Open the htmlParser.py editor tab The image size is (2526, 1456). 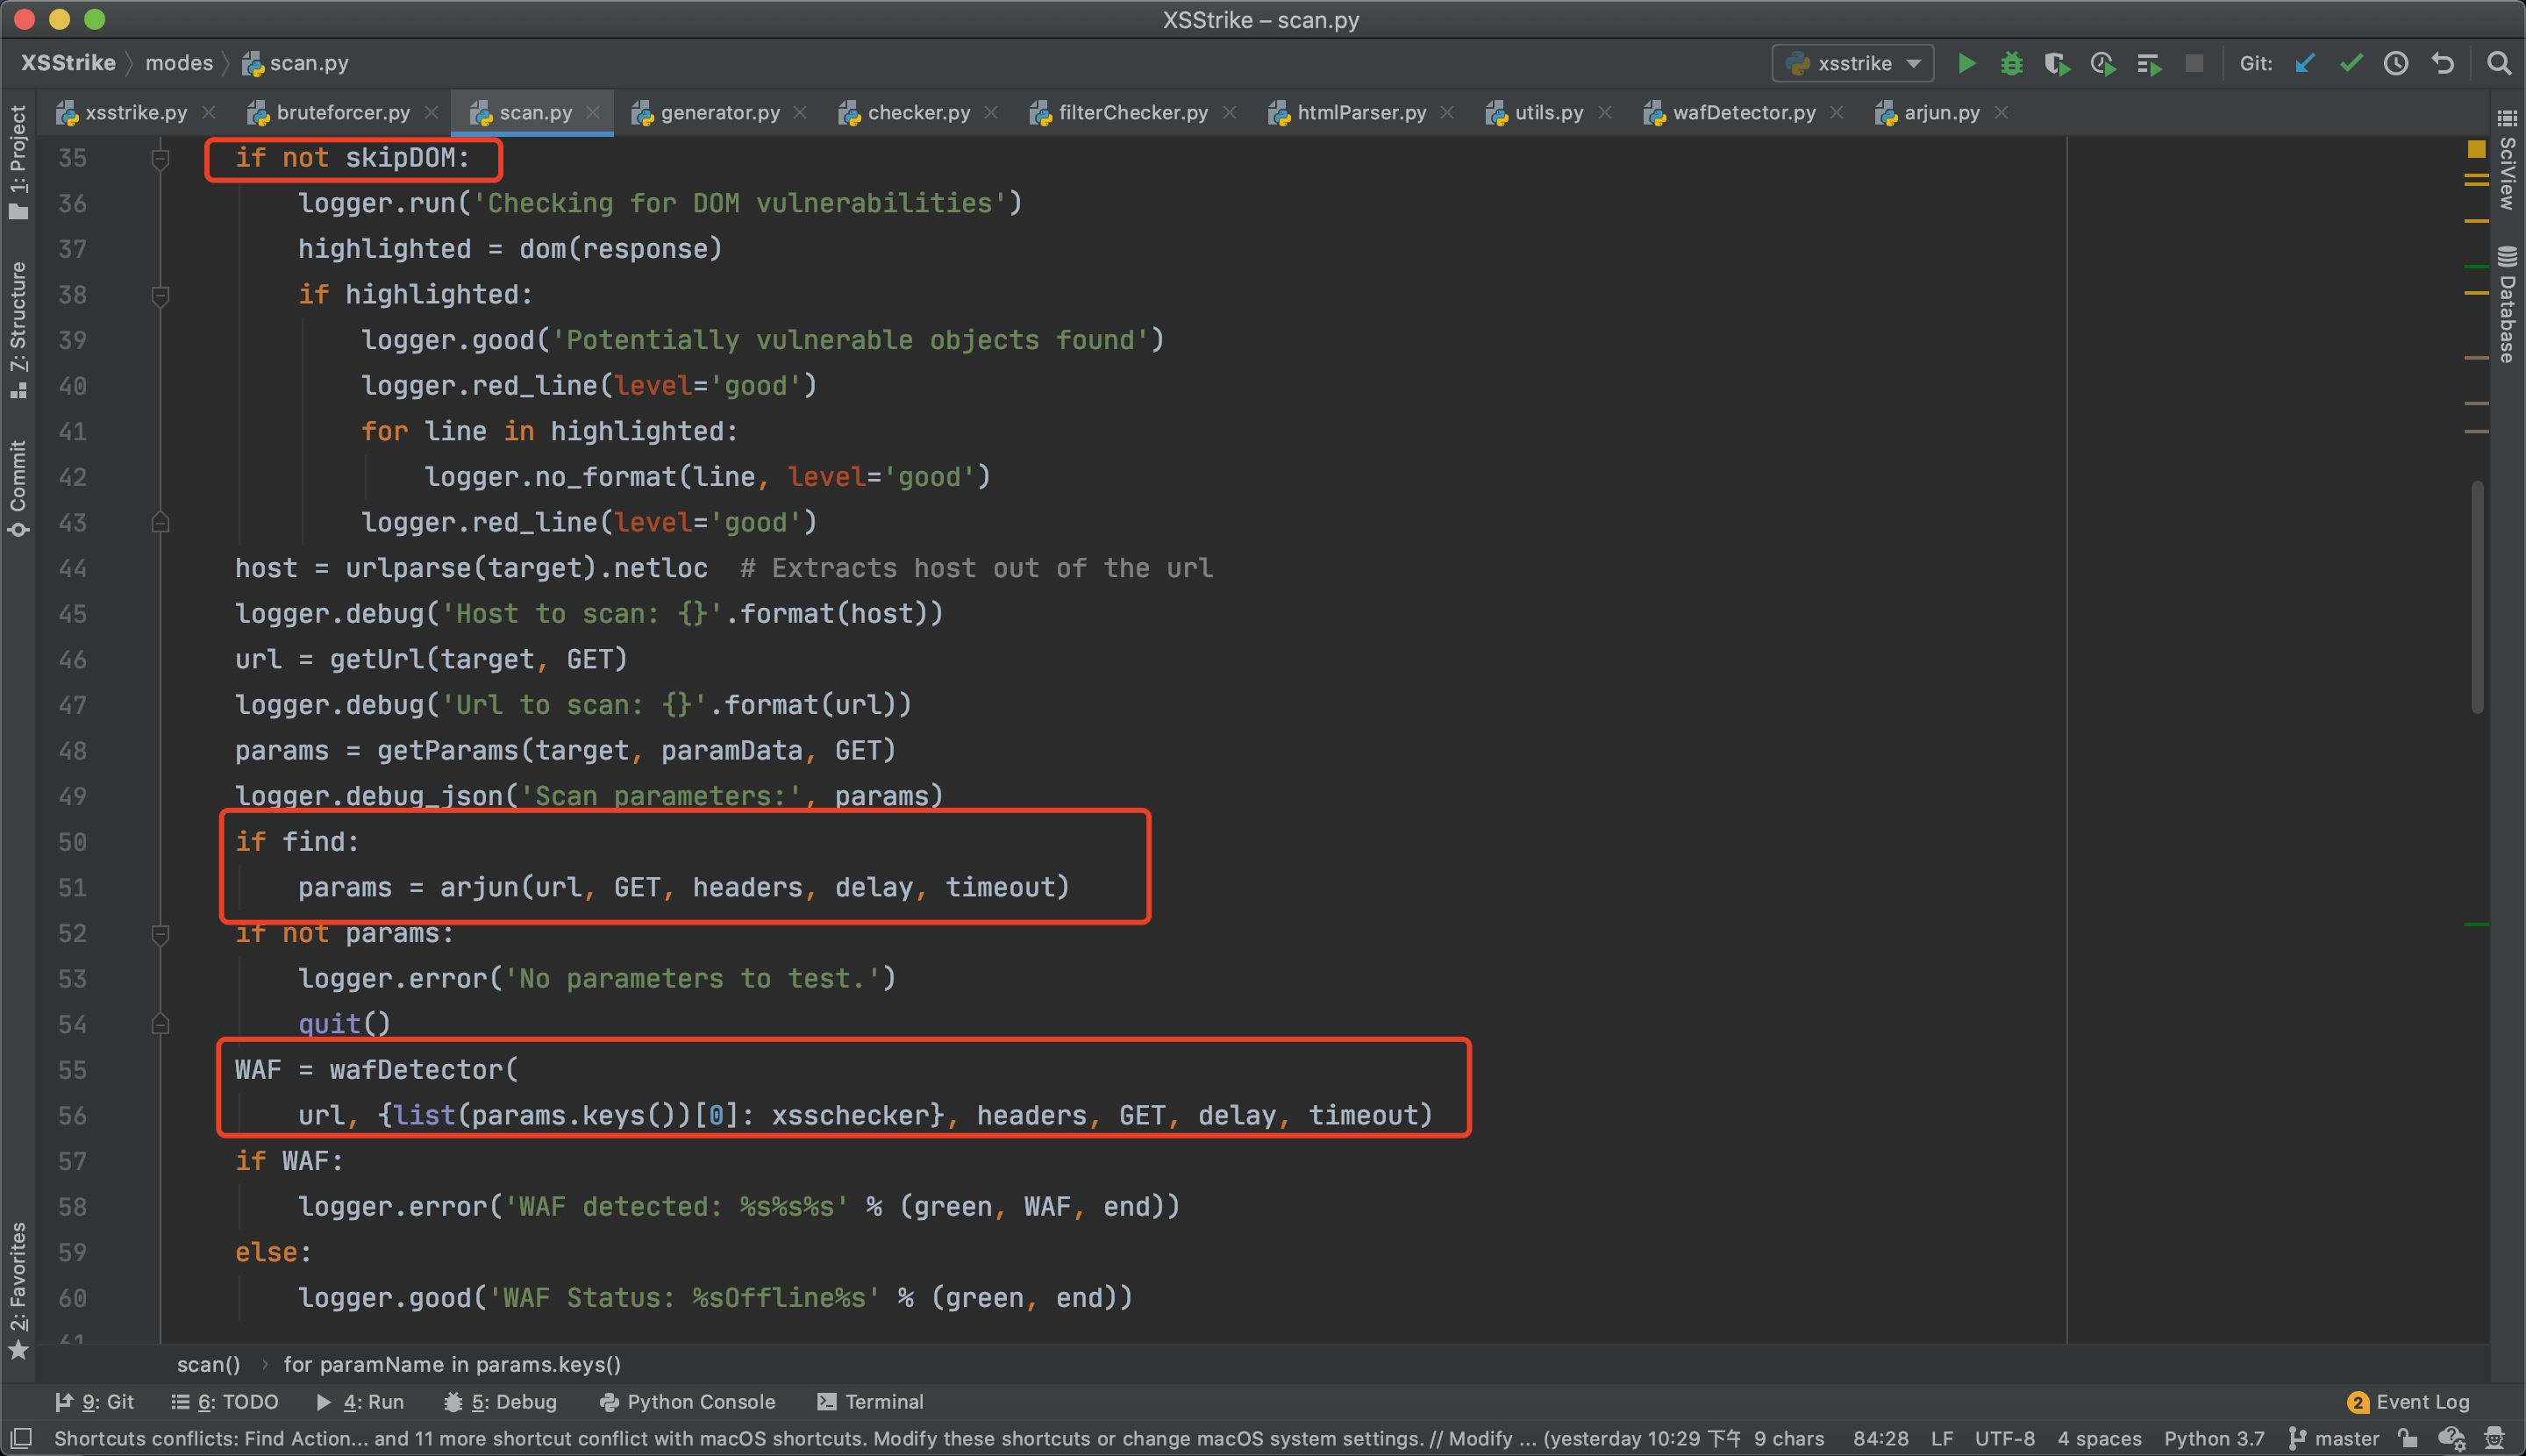[1360, 112]
